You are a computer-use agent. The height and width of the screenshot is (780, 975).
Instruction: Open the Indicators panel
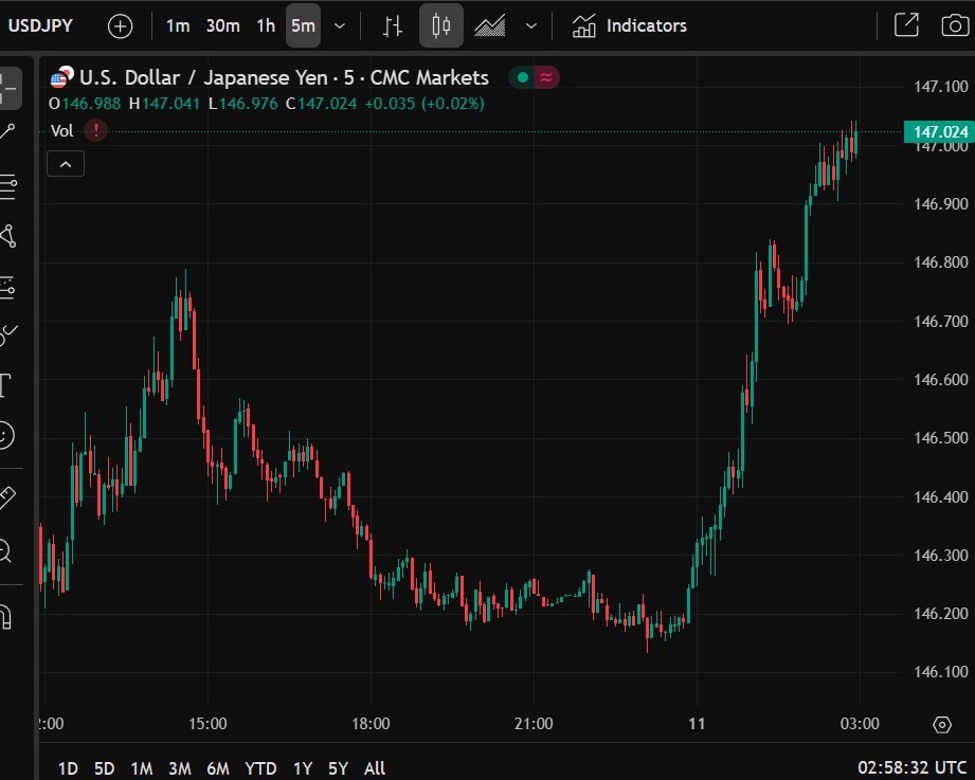click(630, 26)
